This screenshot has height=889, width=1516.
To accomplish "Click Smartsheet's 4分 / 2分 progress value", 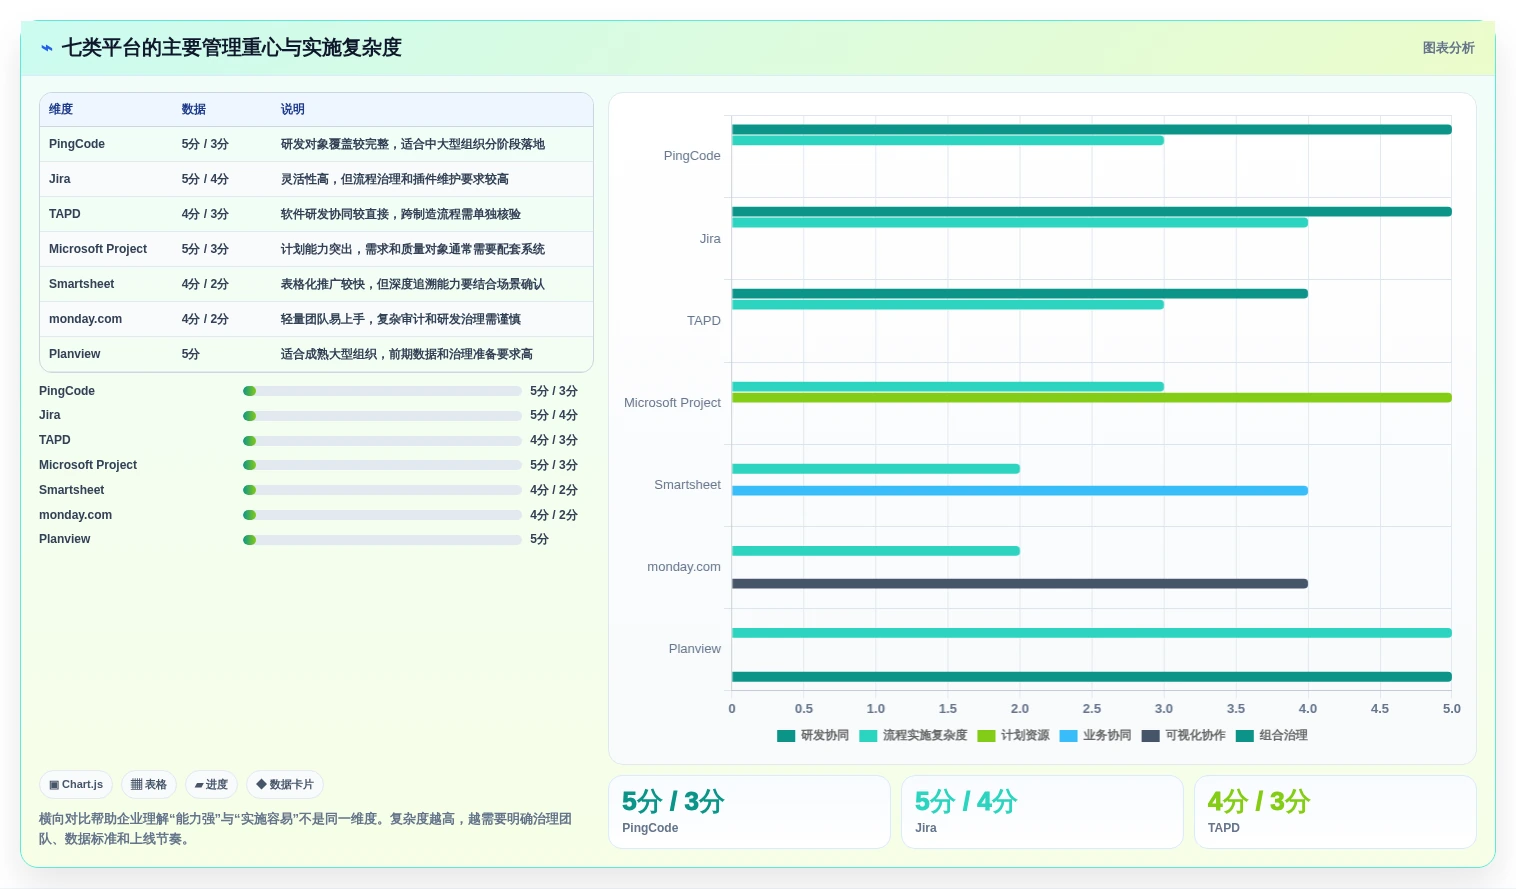I will pos(554,490).
